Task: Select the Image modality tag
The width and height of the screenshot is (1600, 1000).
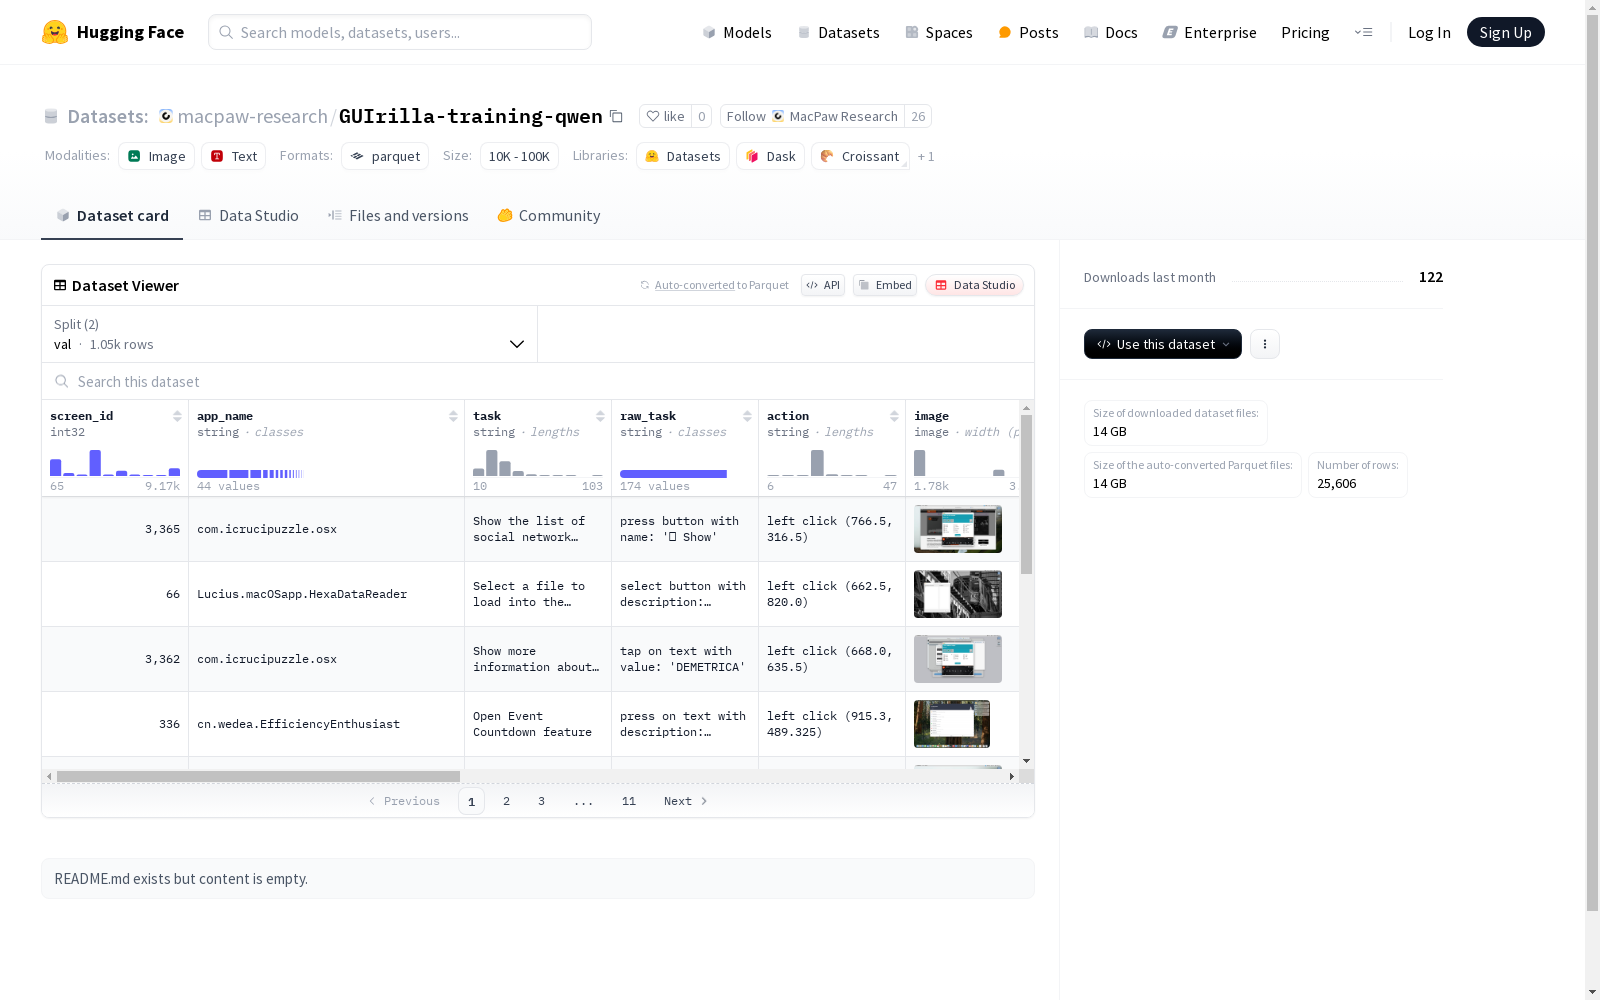Action: 157,156
